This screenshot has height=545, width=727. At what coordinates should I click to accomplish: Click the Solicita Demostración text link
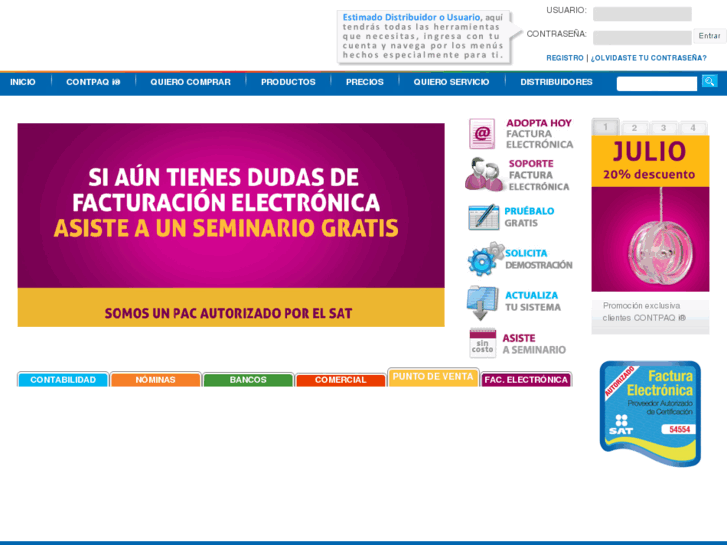pyautogui.click(x=539, y=259)
